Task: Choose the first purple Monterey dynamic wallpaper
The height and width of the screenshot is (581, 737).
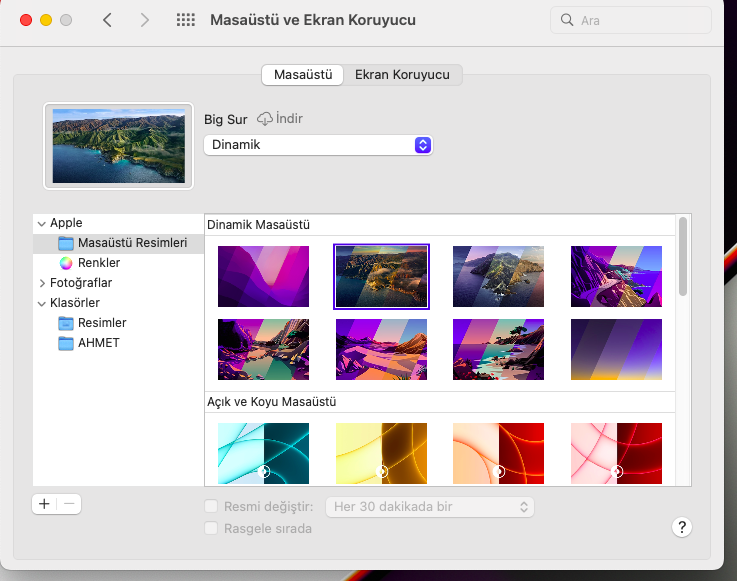Action: (263, 276)
